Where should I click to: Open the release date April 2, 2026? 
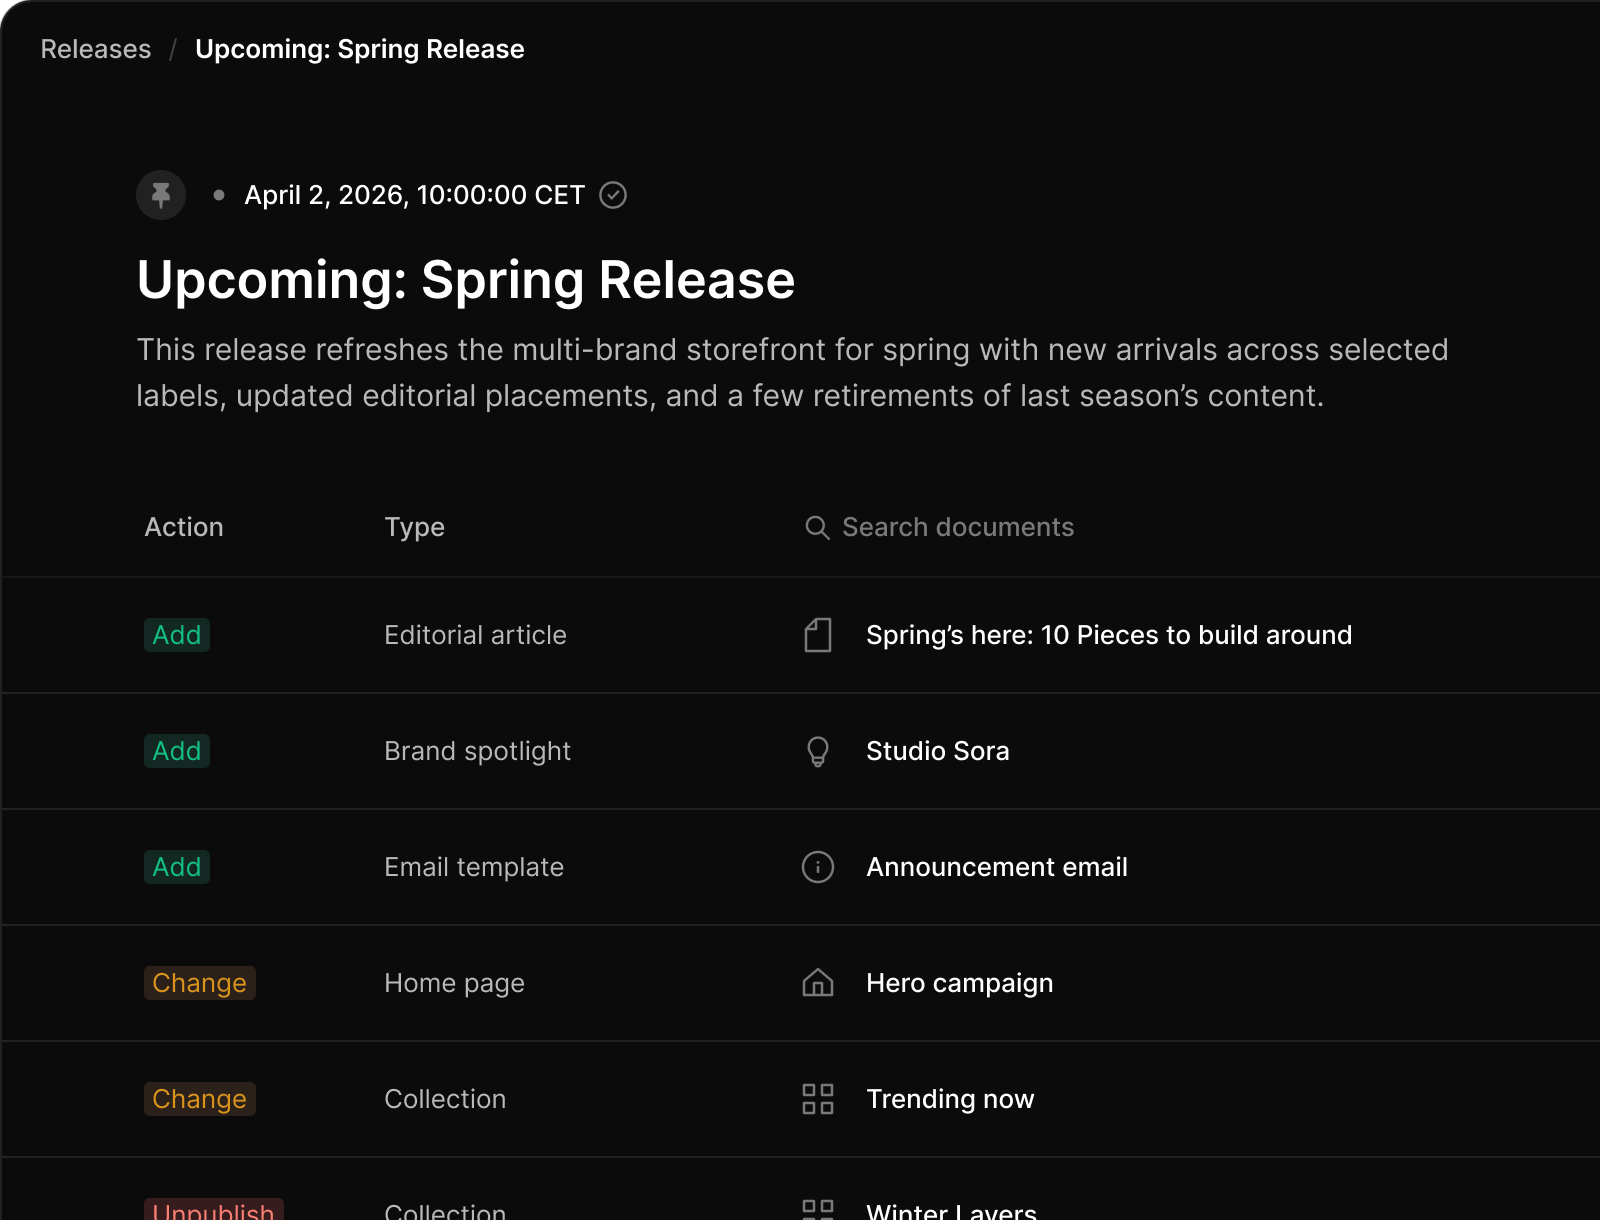tap(414, 195)
